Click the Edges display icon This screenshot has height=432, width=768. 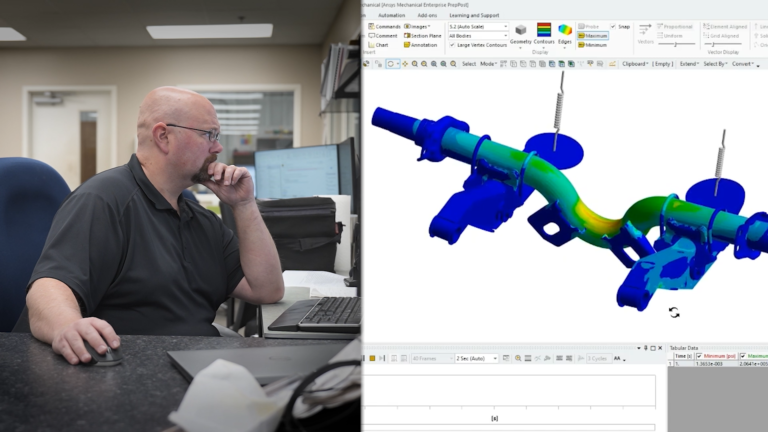point(565,33)
